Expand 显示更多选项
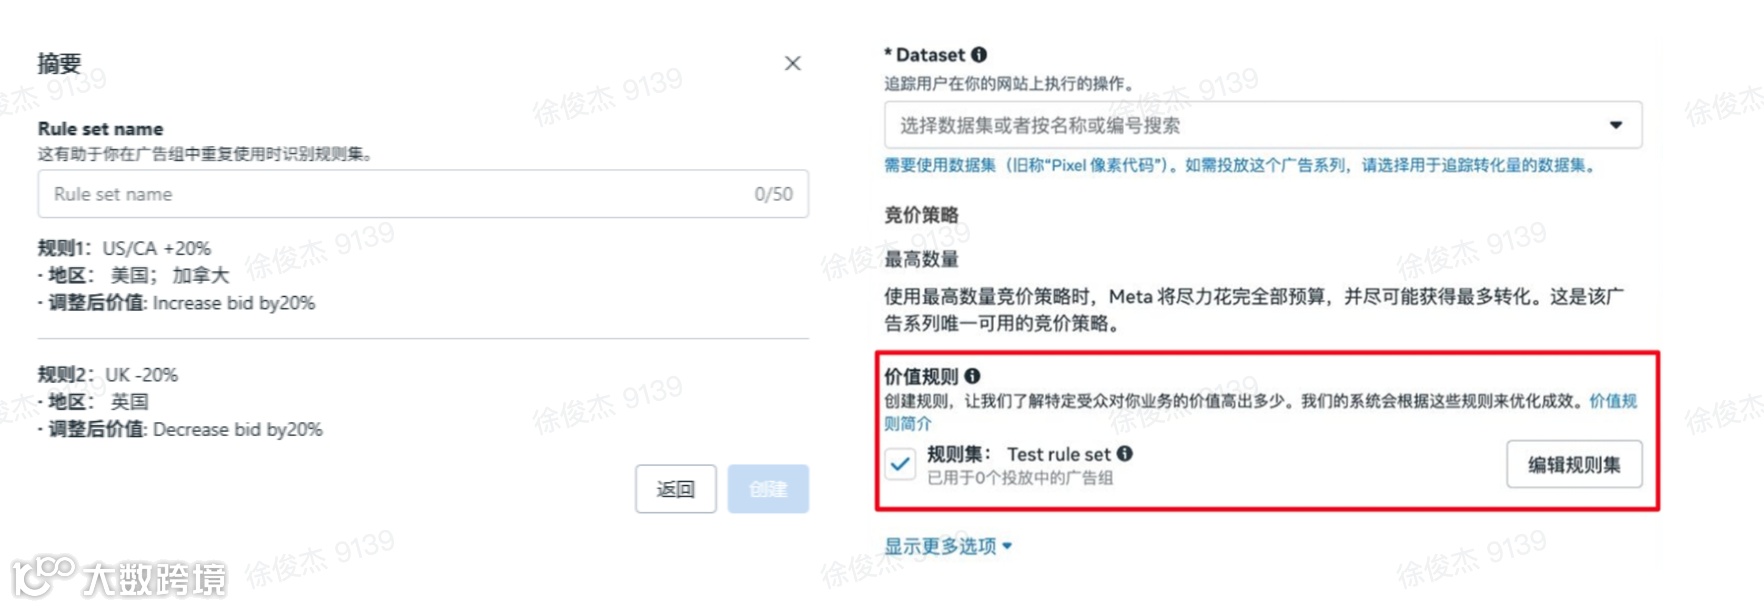Screen dimensions: 1764x608 coord(948,546)
